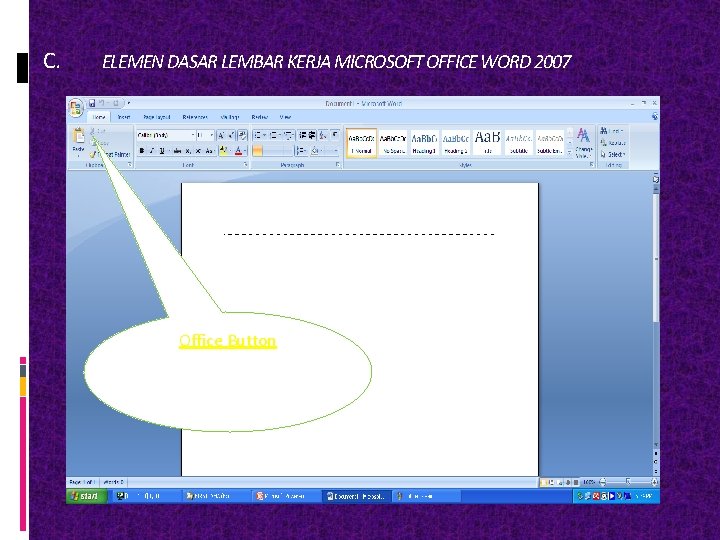Click the Change Styles button
The image size is (720, 540).
click(584, 143)
